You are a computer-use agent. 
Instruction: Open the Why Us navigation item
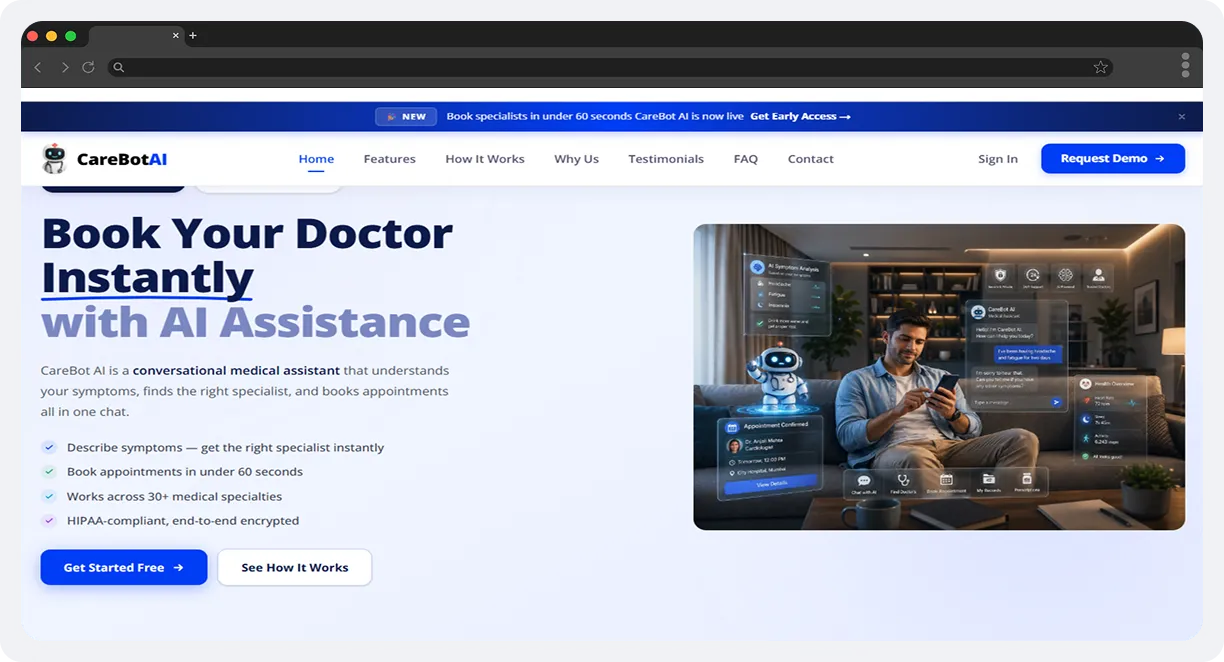(x=576, y=159)
